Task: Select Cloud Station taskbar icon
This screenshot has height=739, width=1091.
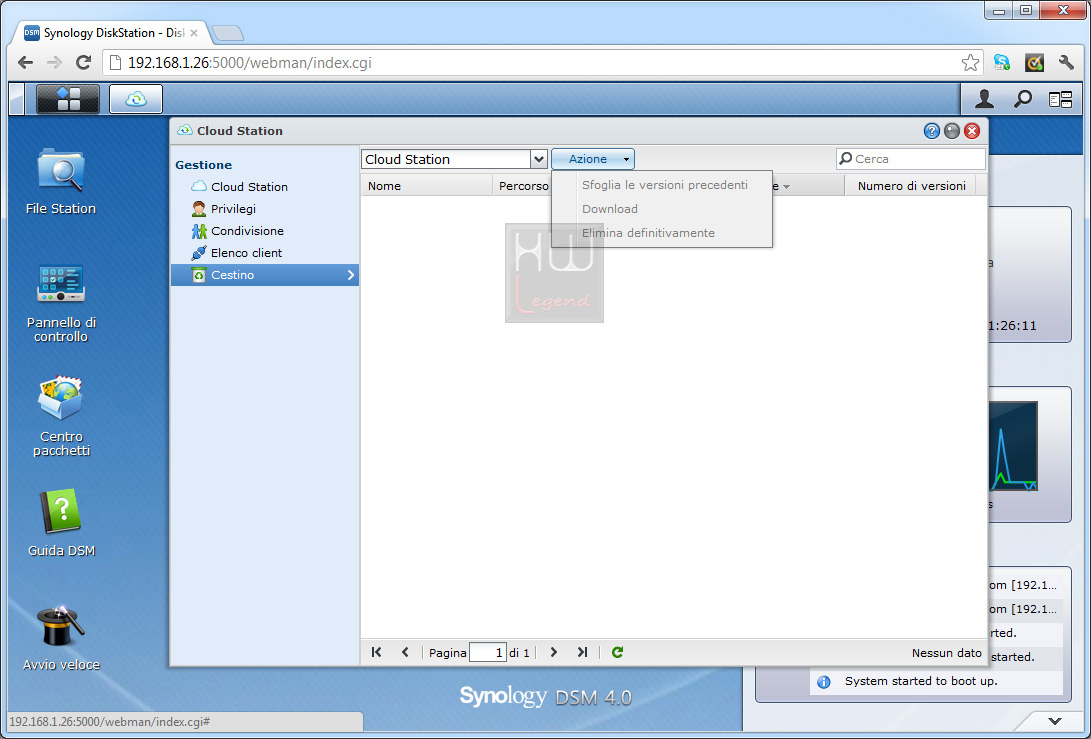Action: click(136, 99)
